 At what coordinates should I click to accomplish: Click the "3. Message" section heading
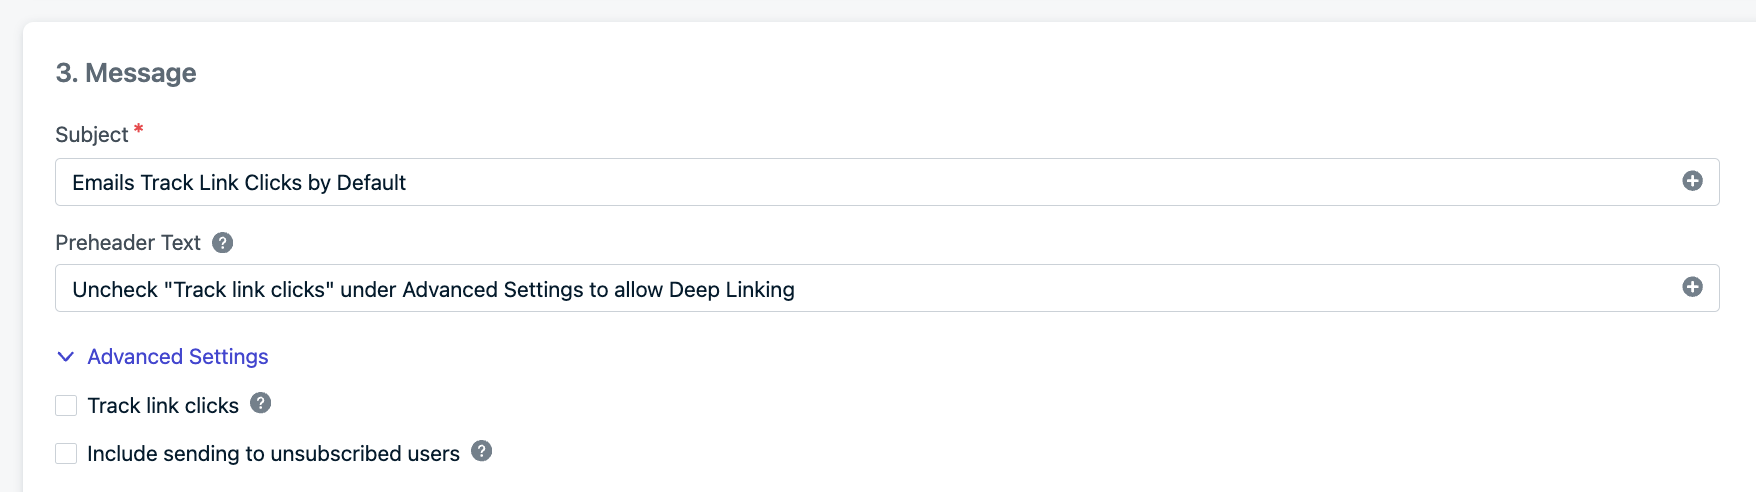point(126,73)
